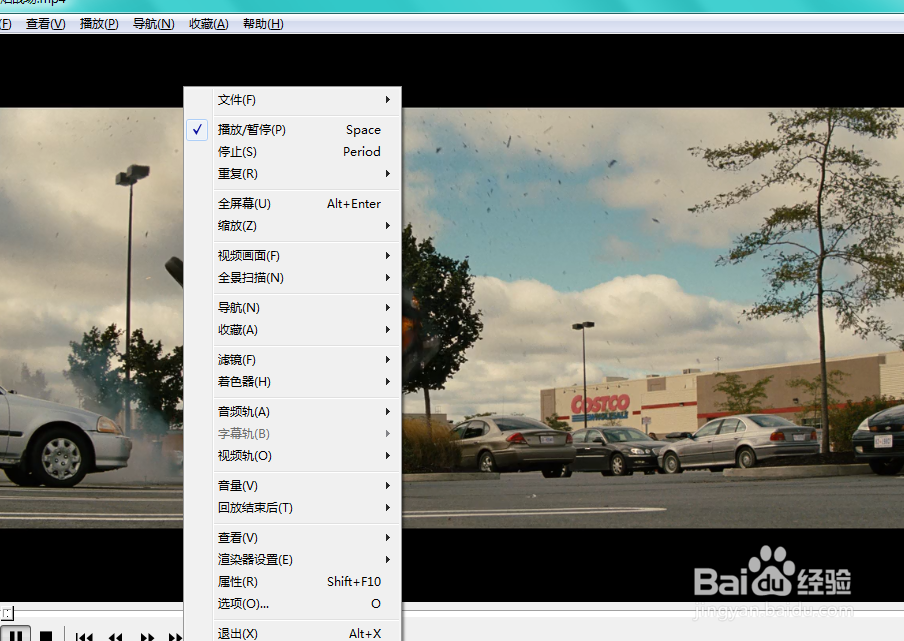The image size is (904, 641).
Task: Open 播放(P) in the top menu bar
Action: [x=99, y=24]
